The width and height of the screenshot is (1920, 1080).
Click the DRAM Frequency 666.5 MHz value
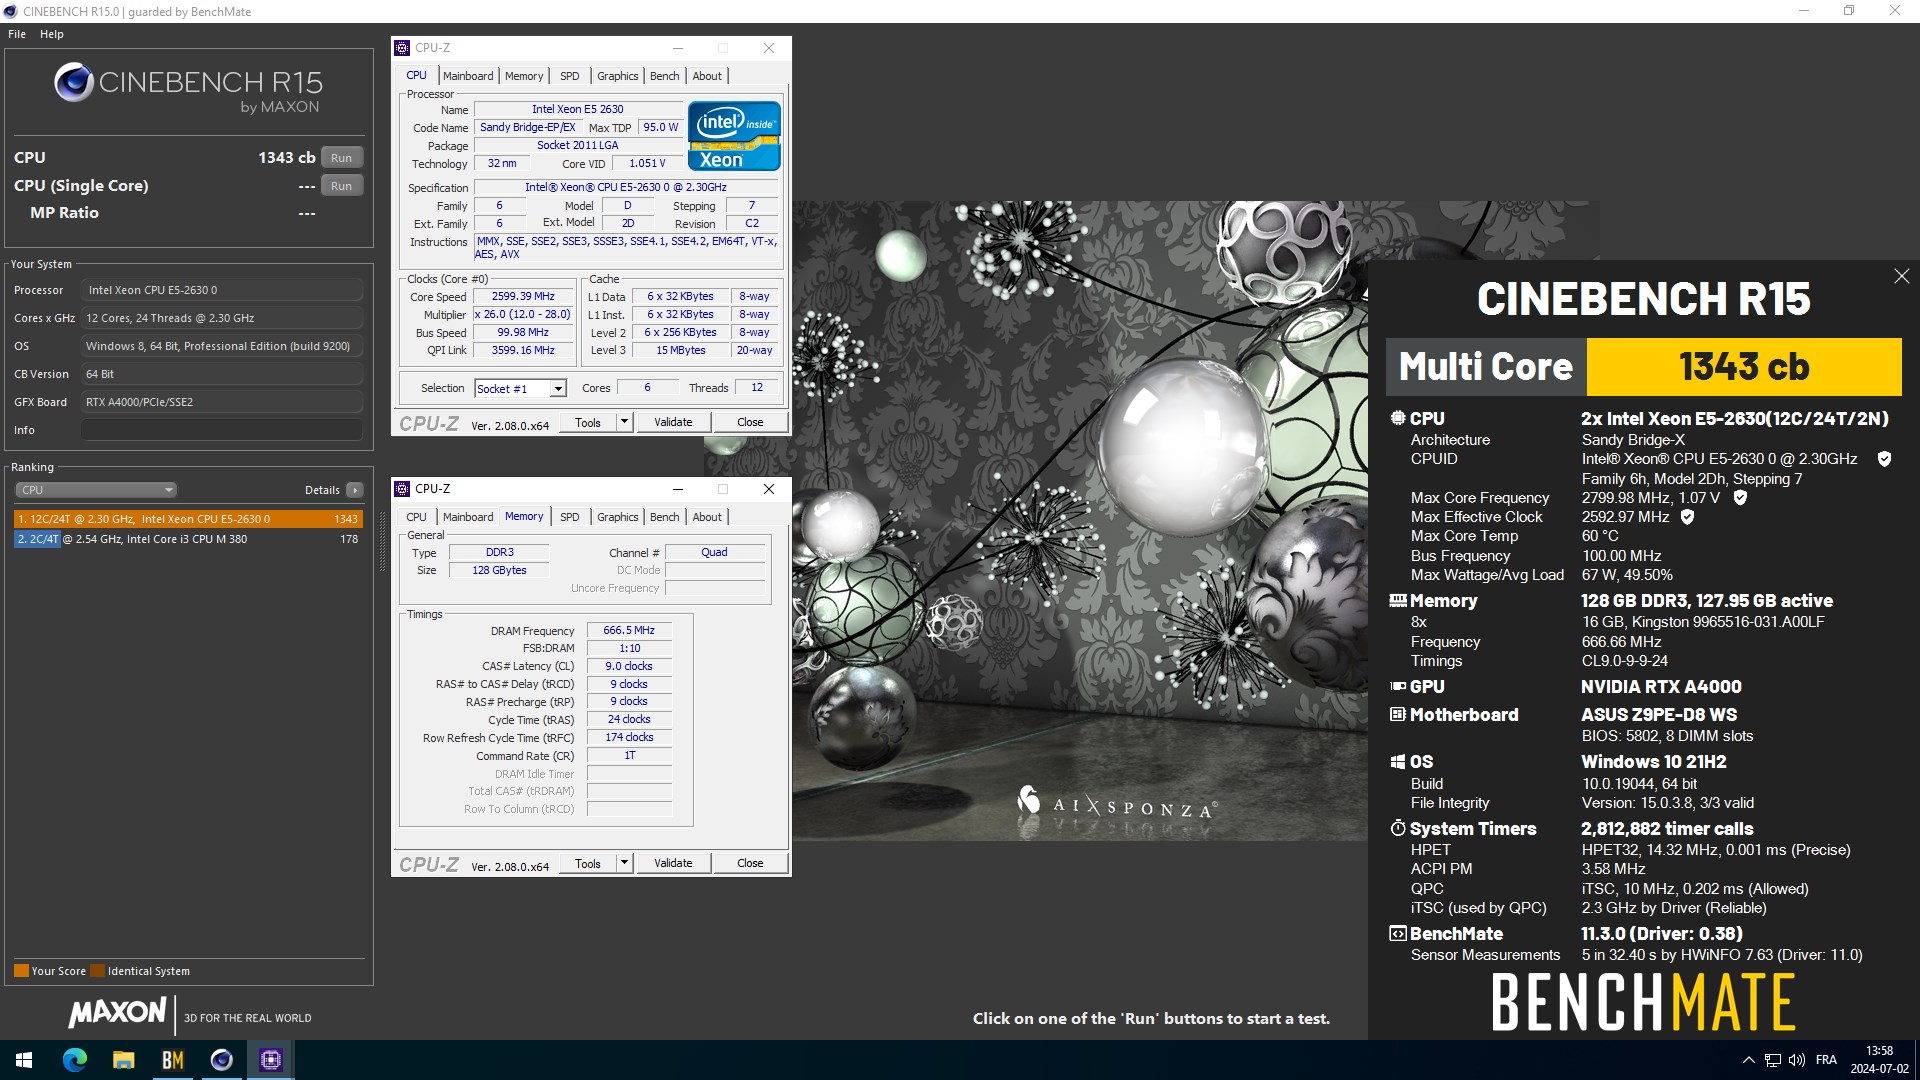629,631
